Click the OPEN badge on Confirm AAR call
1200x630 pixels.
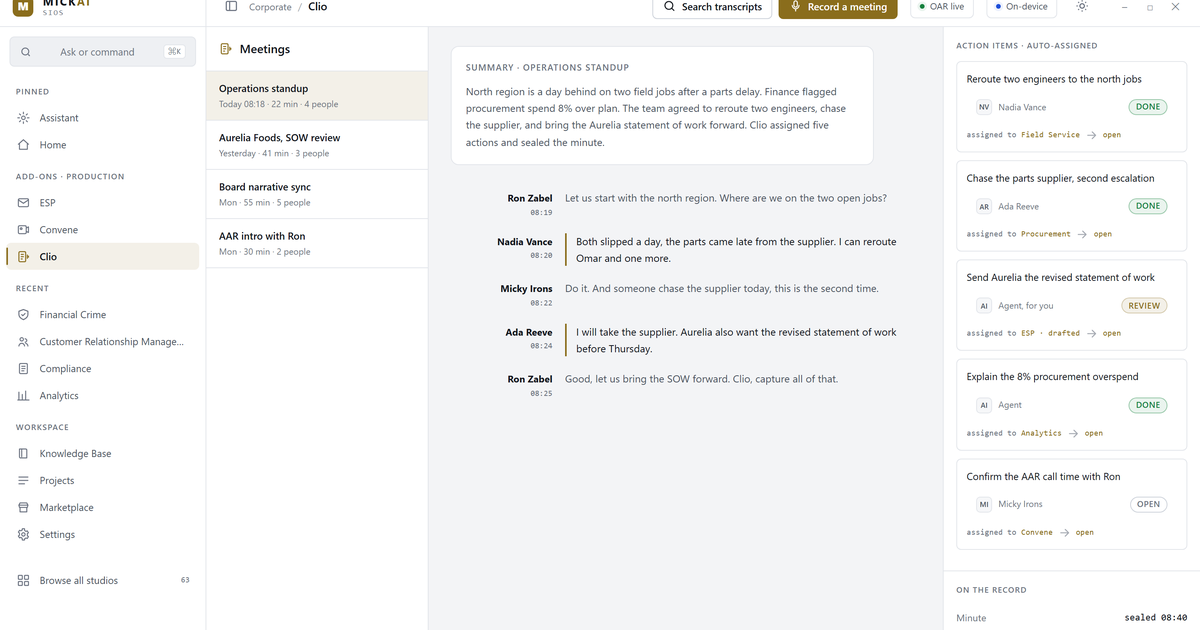1148,505
